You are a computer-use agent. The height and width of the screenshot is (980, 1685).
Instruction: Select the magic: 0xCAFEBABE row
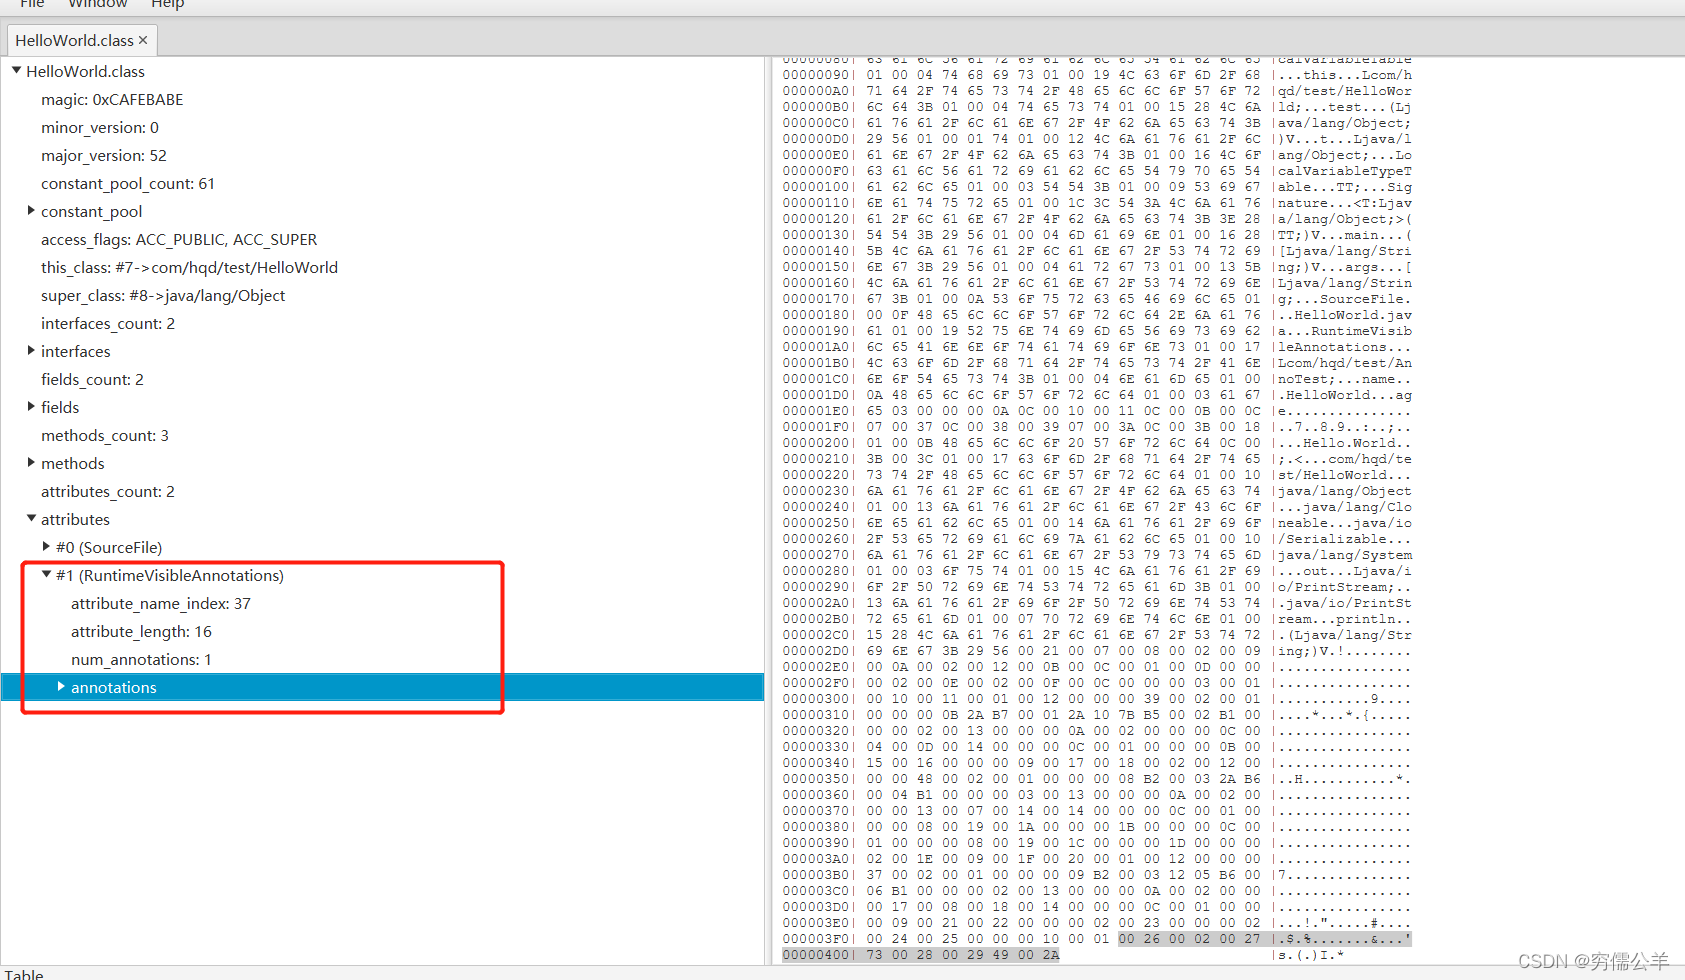(x=112, y=100)
